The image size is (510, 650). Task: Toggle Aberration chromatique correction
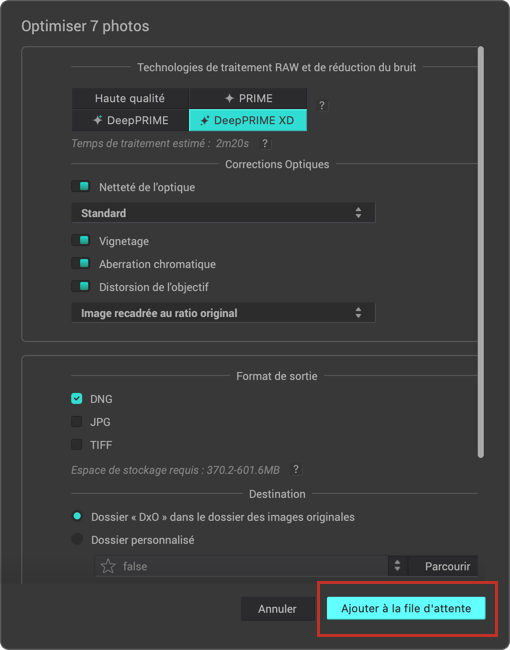81,263
